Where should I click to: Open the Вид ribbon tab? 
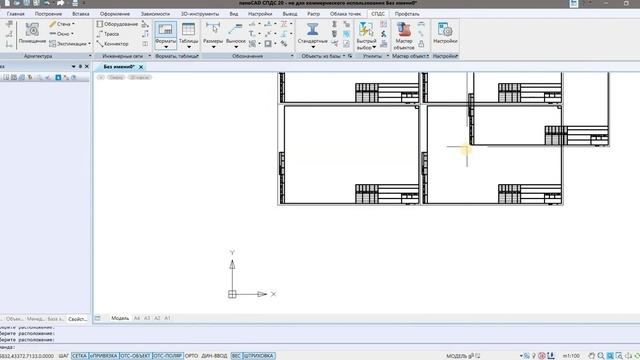coord(233,14)
